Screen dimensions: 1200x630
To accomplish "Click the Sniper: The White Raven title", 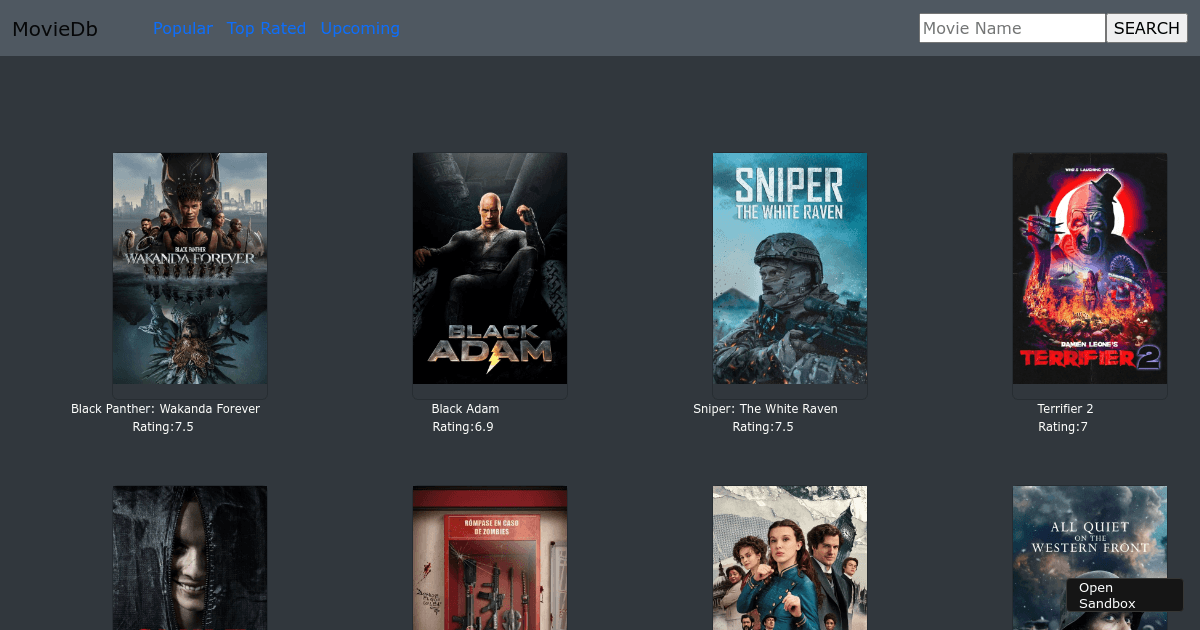I will click(765, 409).
